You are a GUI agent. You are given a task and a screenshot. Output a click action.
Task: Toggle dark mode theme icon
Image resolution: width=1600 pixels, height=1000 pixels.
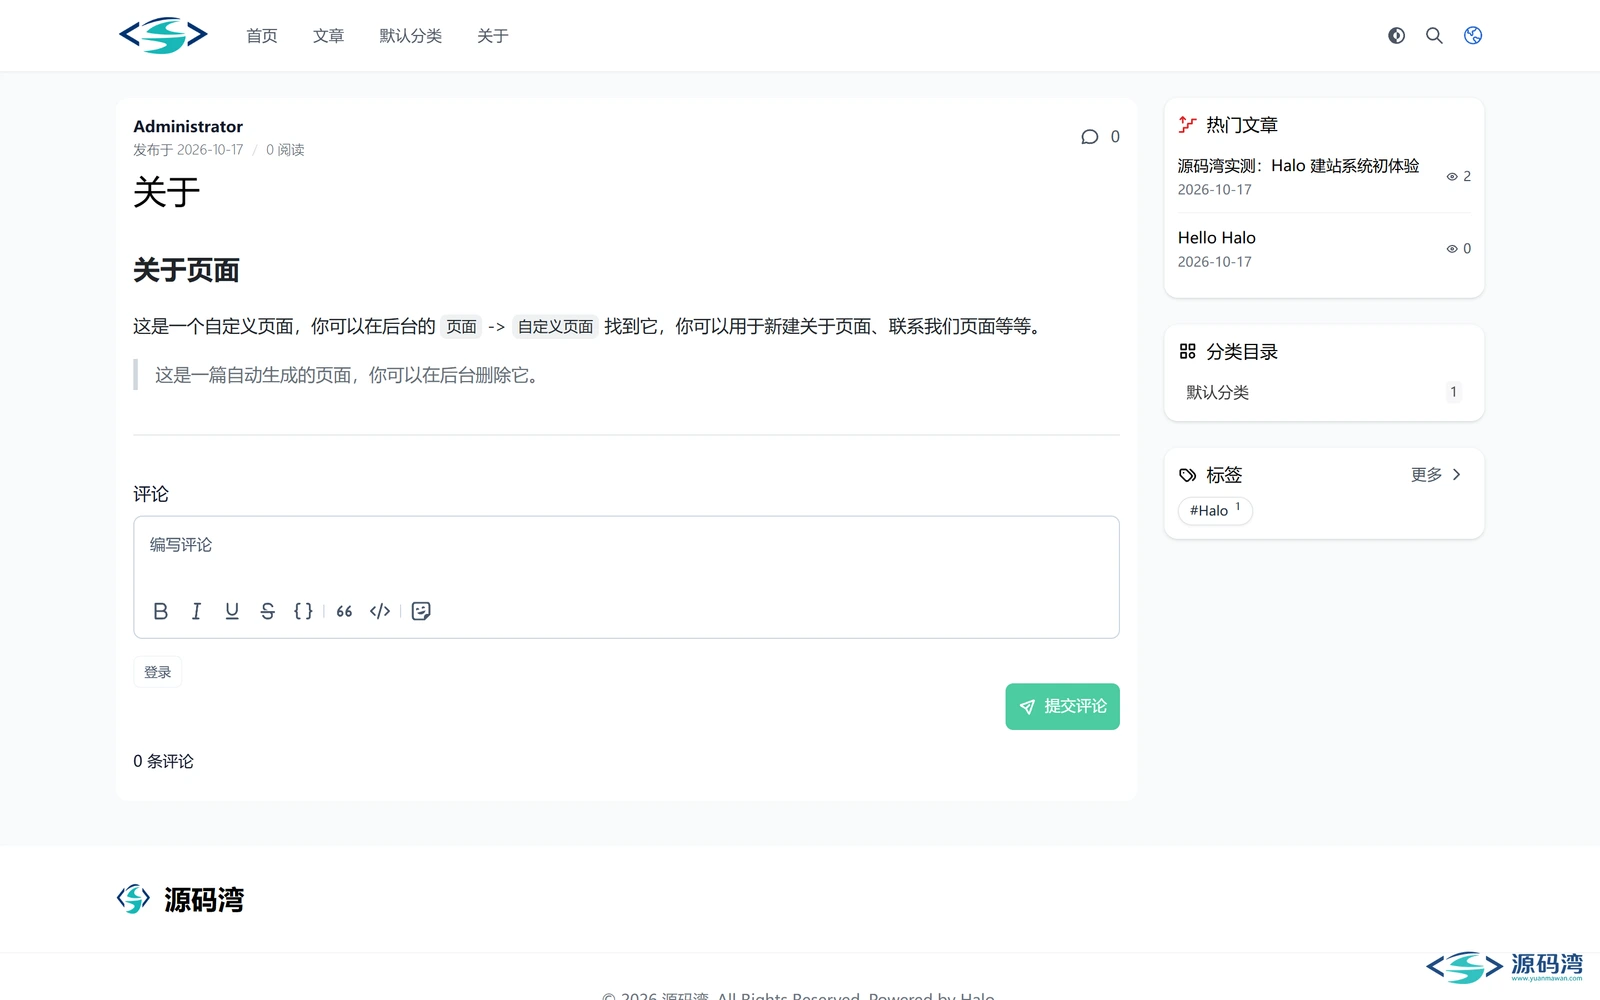1396,36
